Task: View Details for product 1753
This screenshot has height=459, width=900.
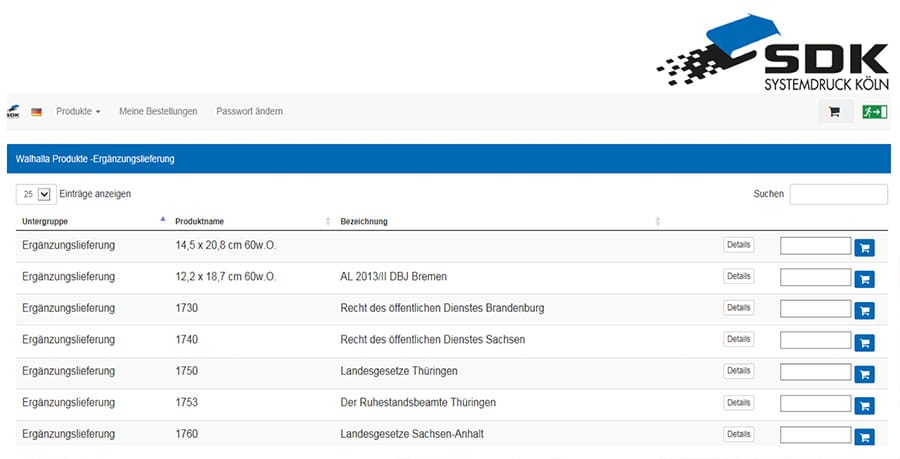Action: click(739, 403)
